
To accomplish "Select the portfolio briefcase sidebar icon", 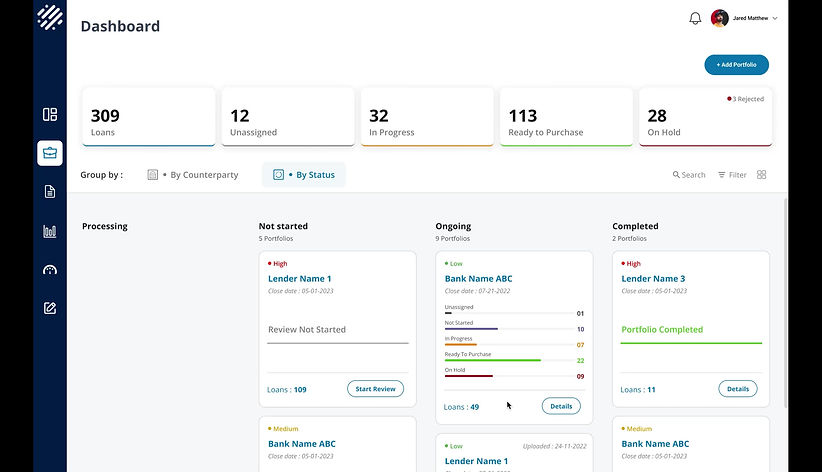I will coord(50,153).
